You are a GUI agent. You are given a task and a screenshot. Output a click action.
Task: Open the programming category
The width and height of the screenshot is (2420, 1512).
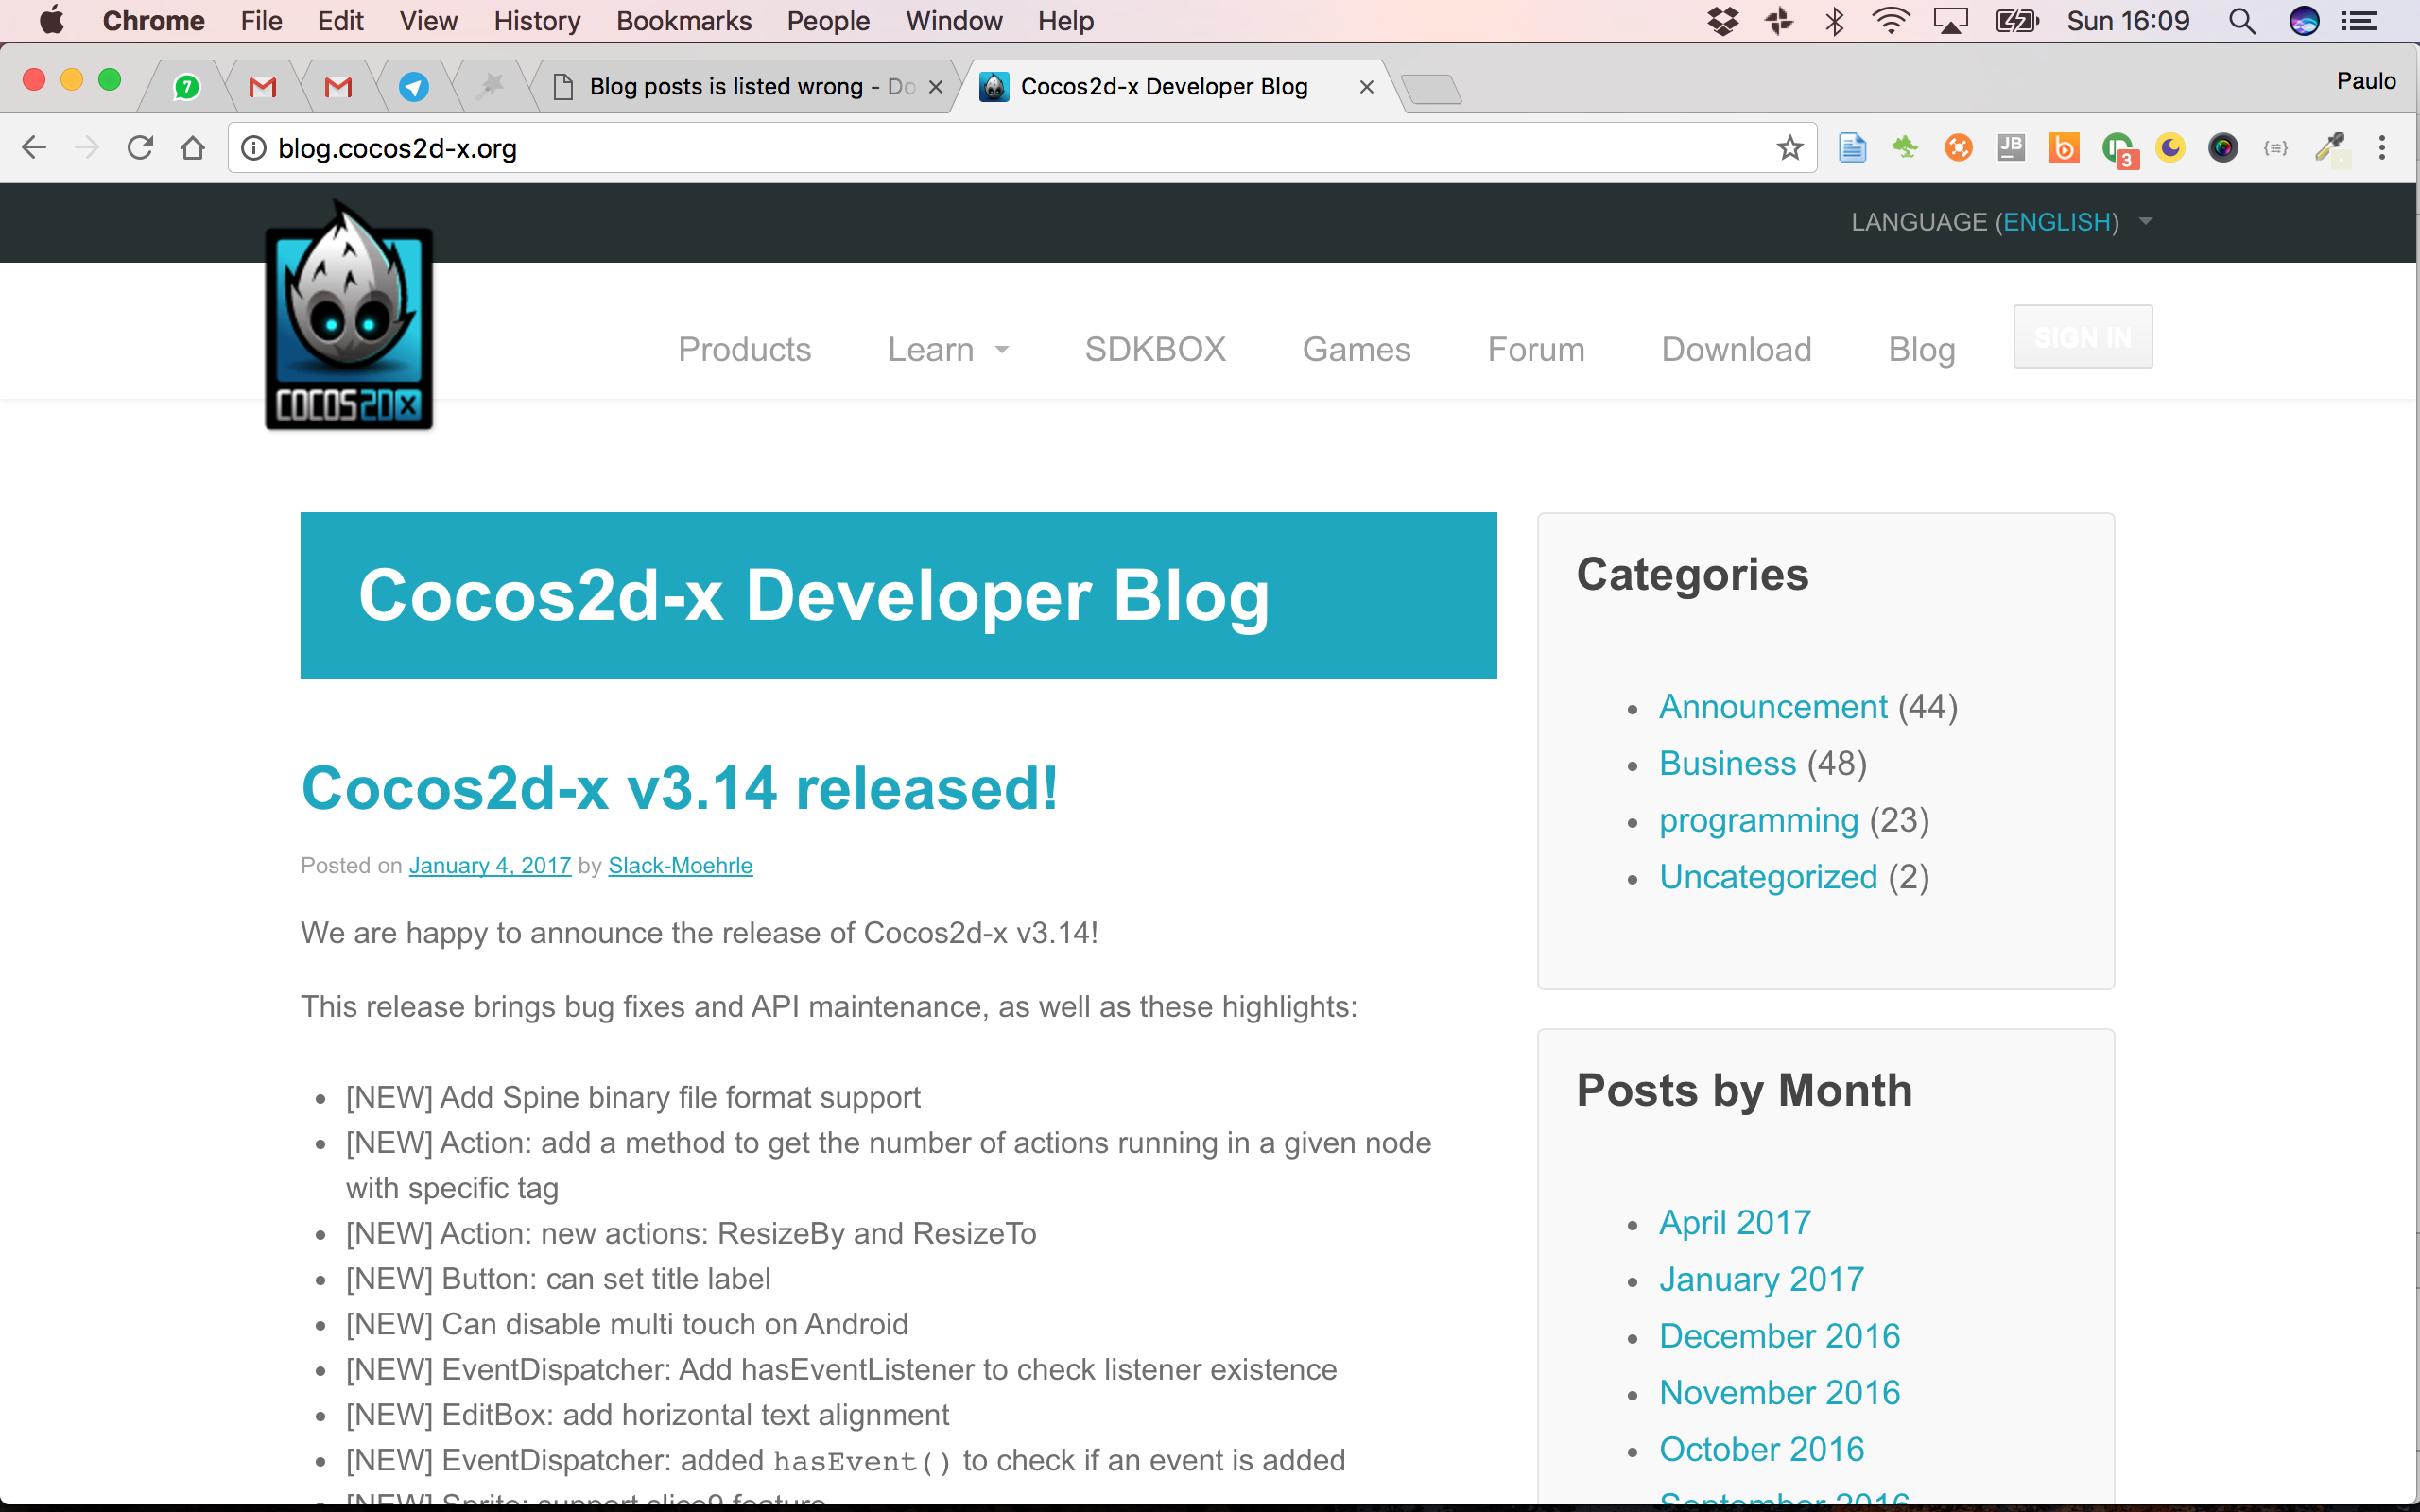tap(1758, 821)
